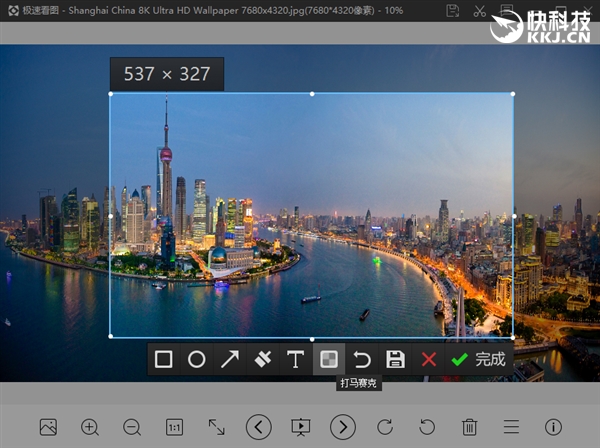Undo the last annotation

[361, 360]
